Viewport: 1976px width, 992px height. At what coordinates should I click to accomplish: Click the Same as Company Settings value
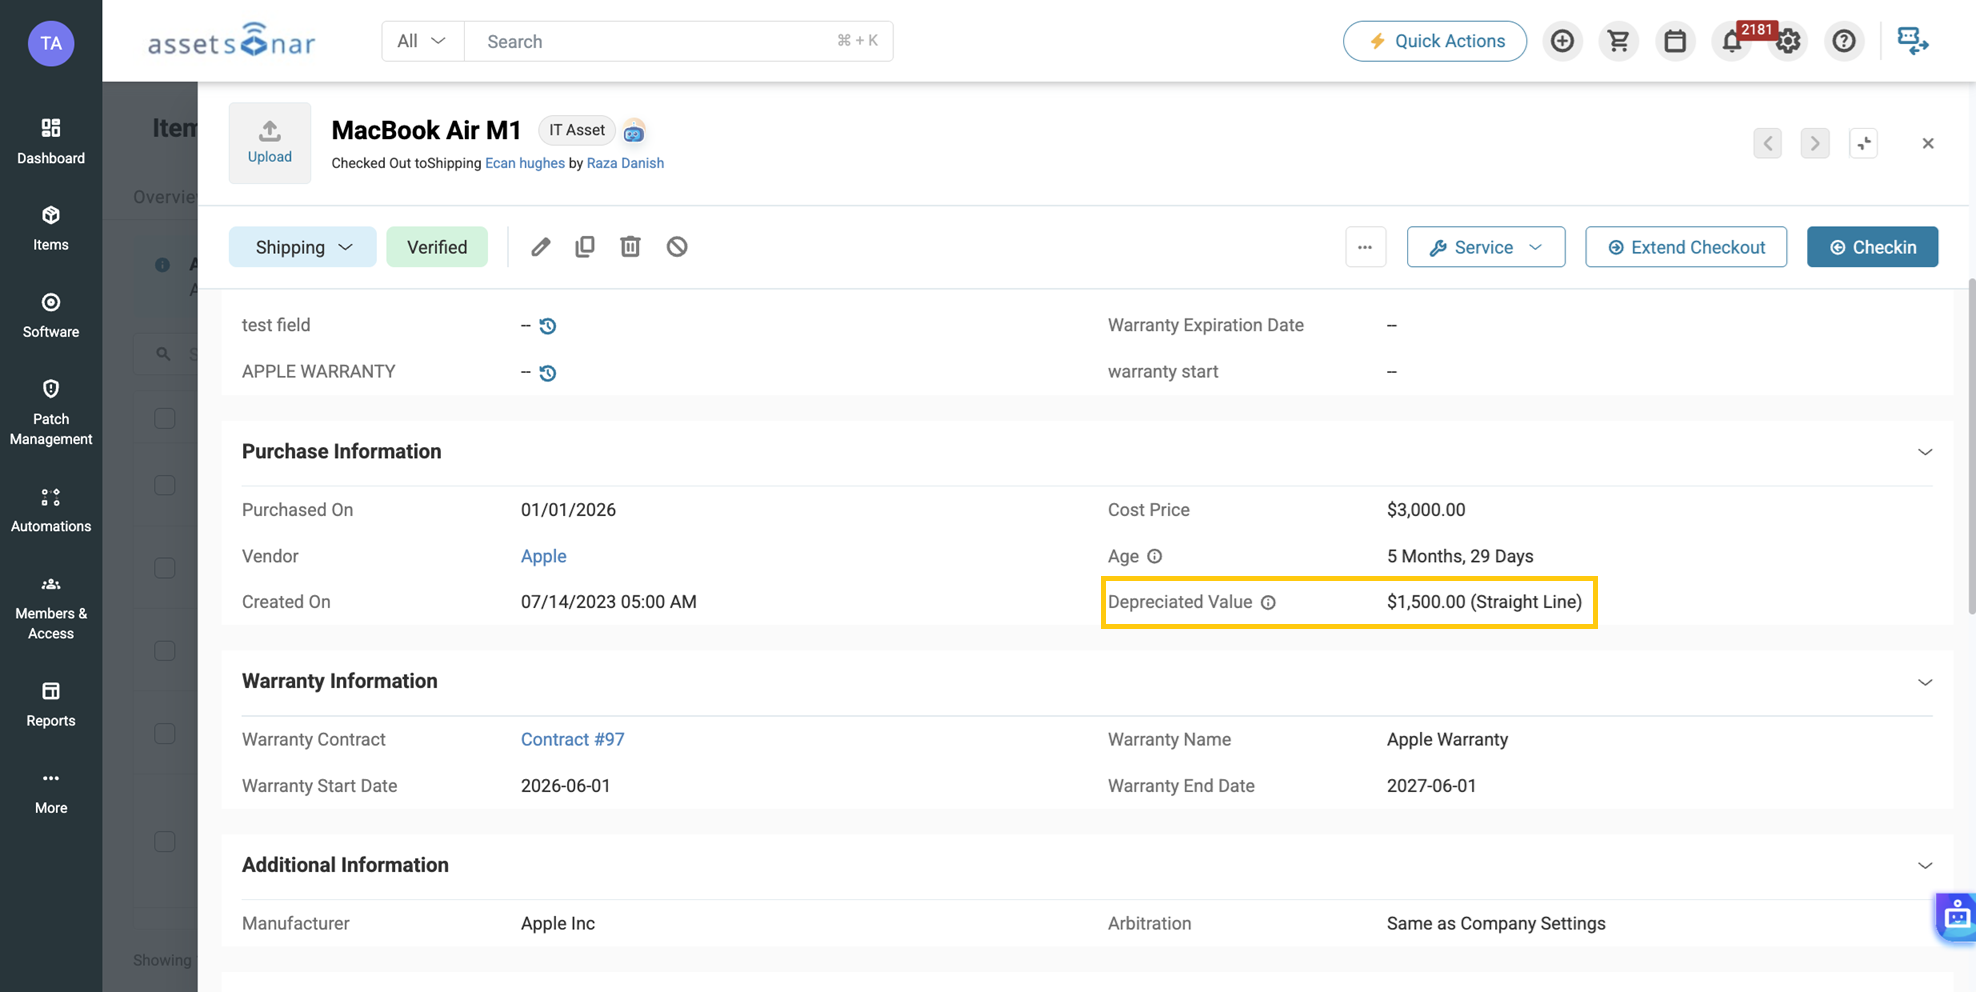[1496, 924]
